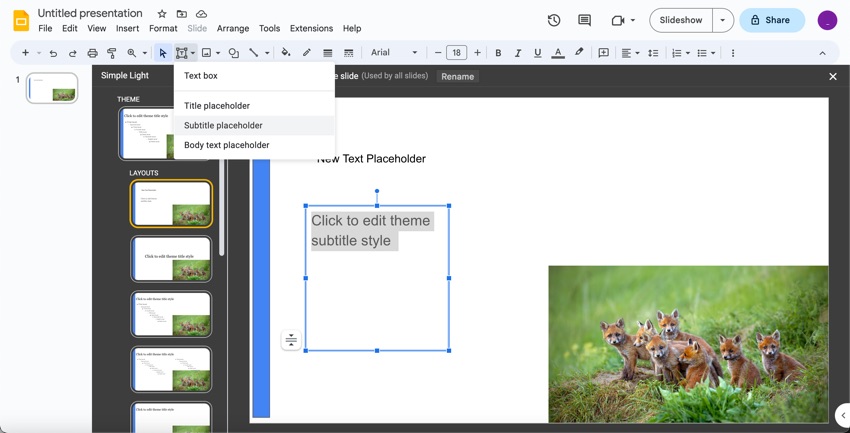Open the move to folder icon
Image resolution: width=850 pixels, height=433 pixels.
pos(182,14)
